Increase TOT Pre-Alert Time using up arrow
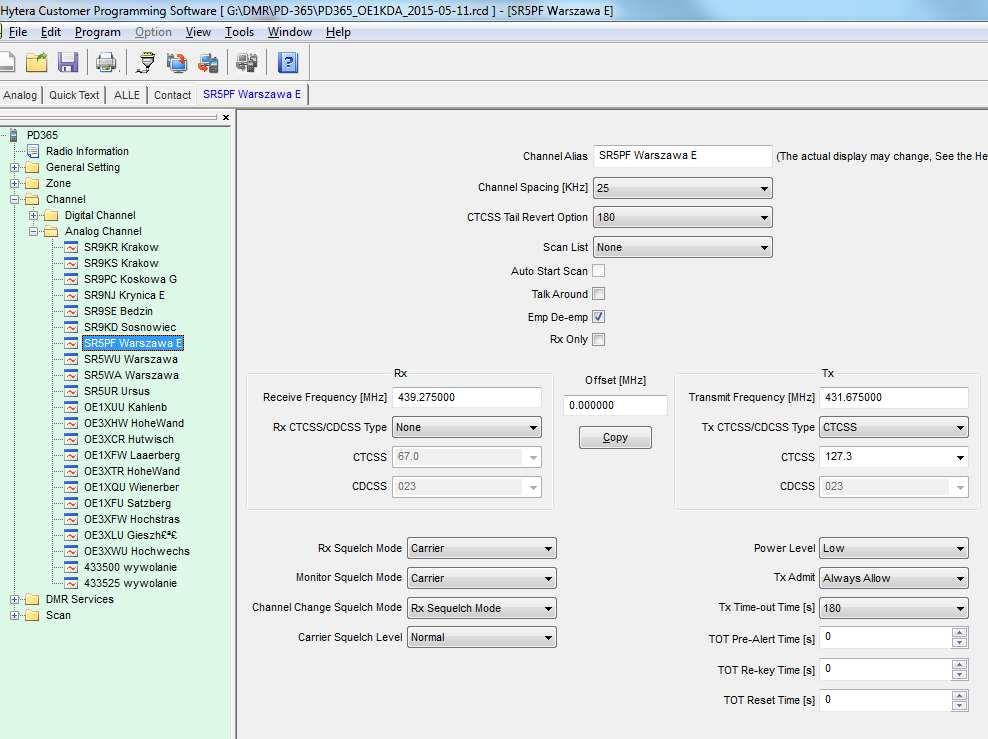The image size is (988, 739). tap(960, 633)
